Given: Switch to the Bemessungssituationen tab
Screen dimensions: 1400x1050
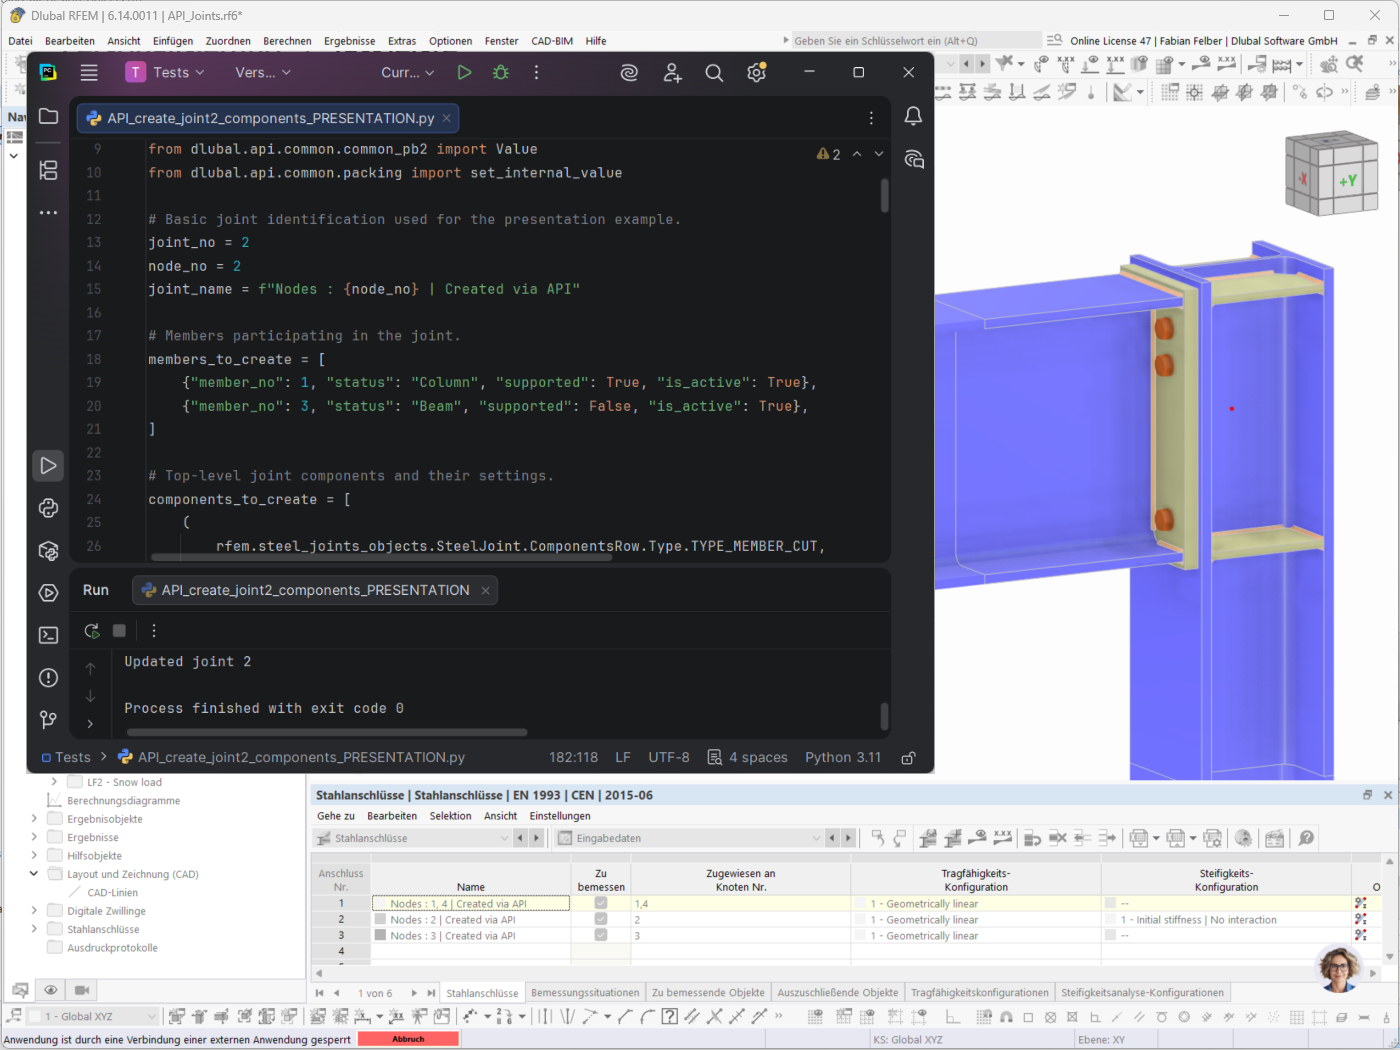Looking at the screenshot, I should click(x=585, y=993).
